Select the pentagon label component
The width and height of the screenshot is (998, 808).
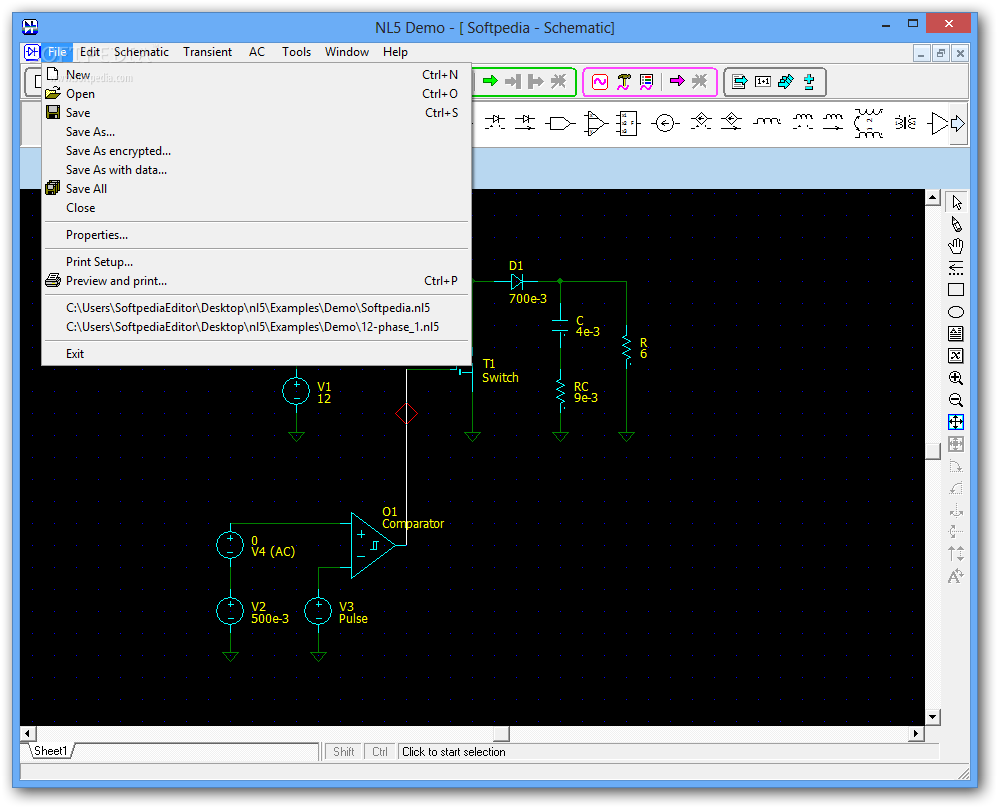(560, 123)
